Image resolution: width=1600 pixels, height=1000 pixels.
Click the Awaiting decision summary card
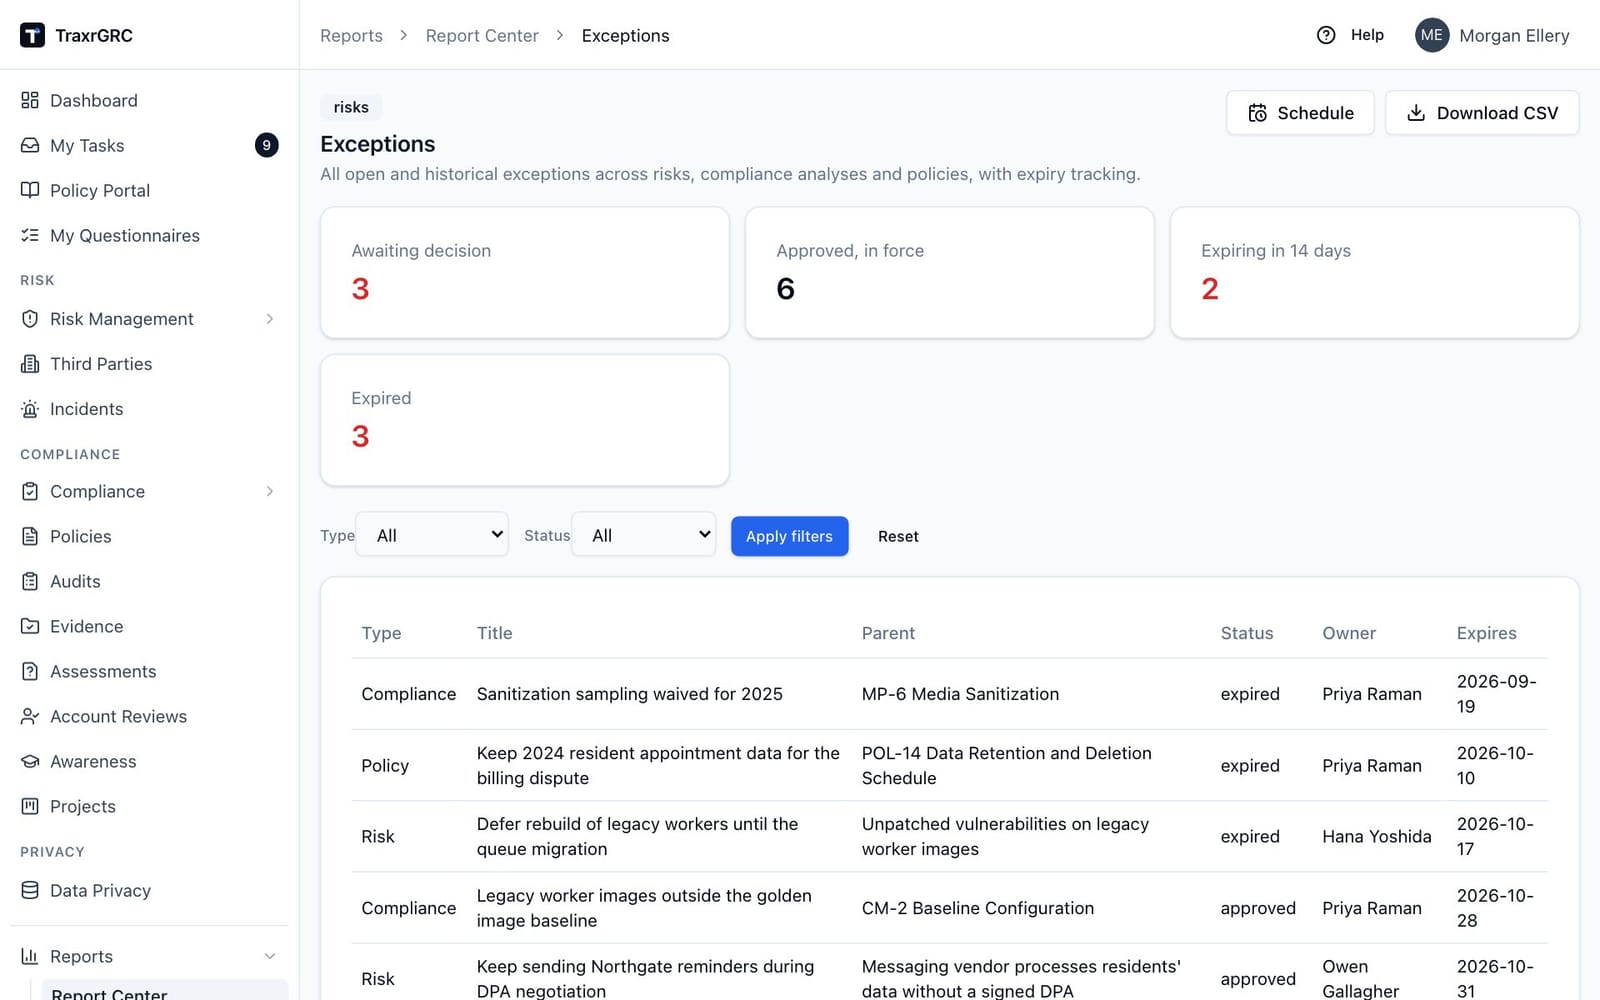525,272
